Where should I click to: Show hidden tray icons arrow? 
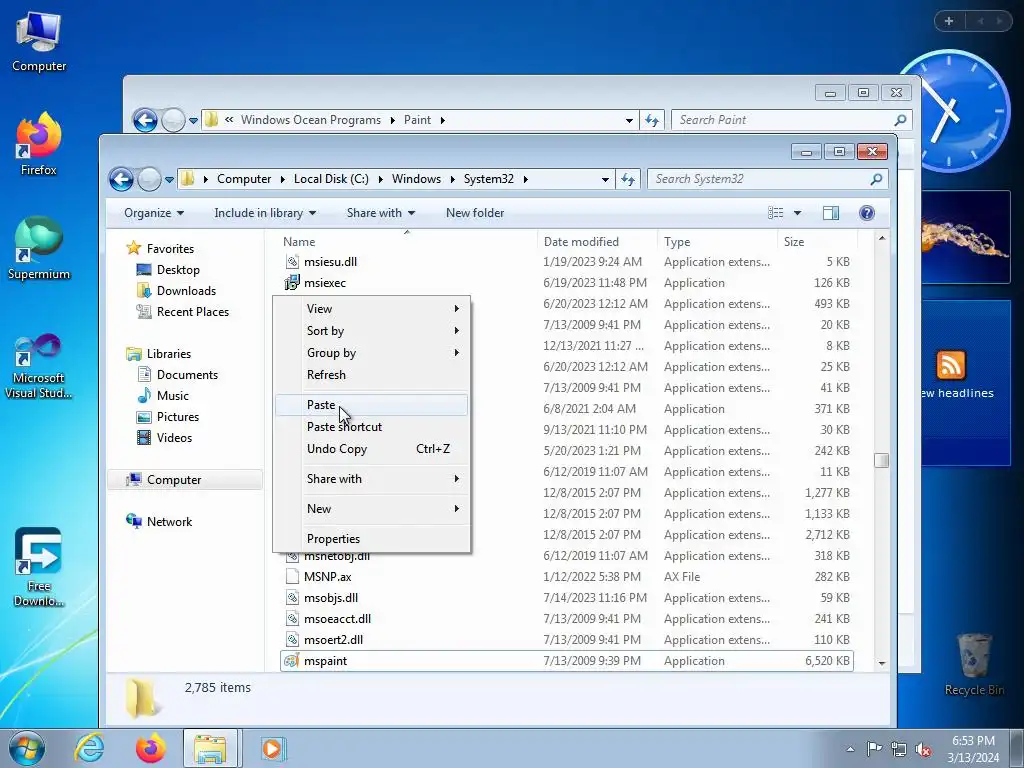pyautogui.click(x=850, y=749)
